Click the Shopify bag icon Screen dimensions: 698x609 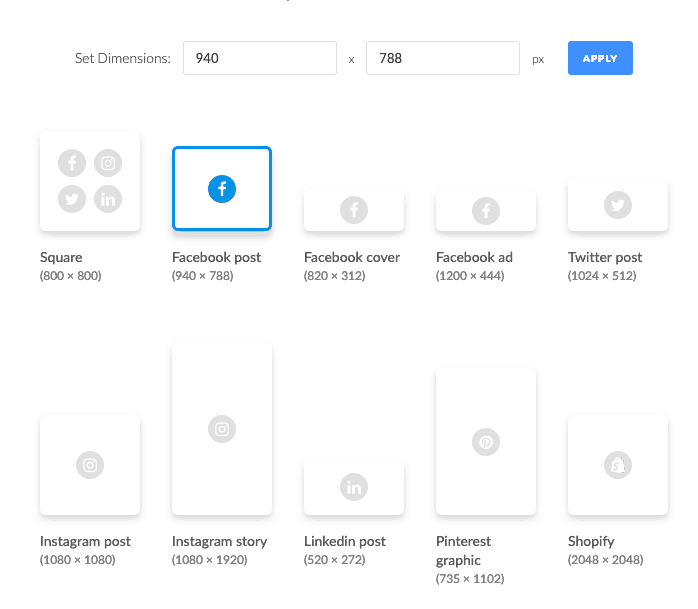[618, 465]
